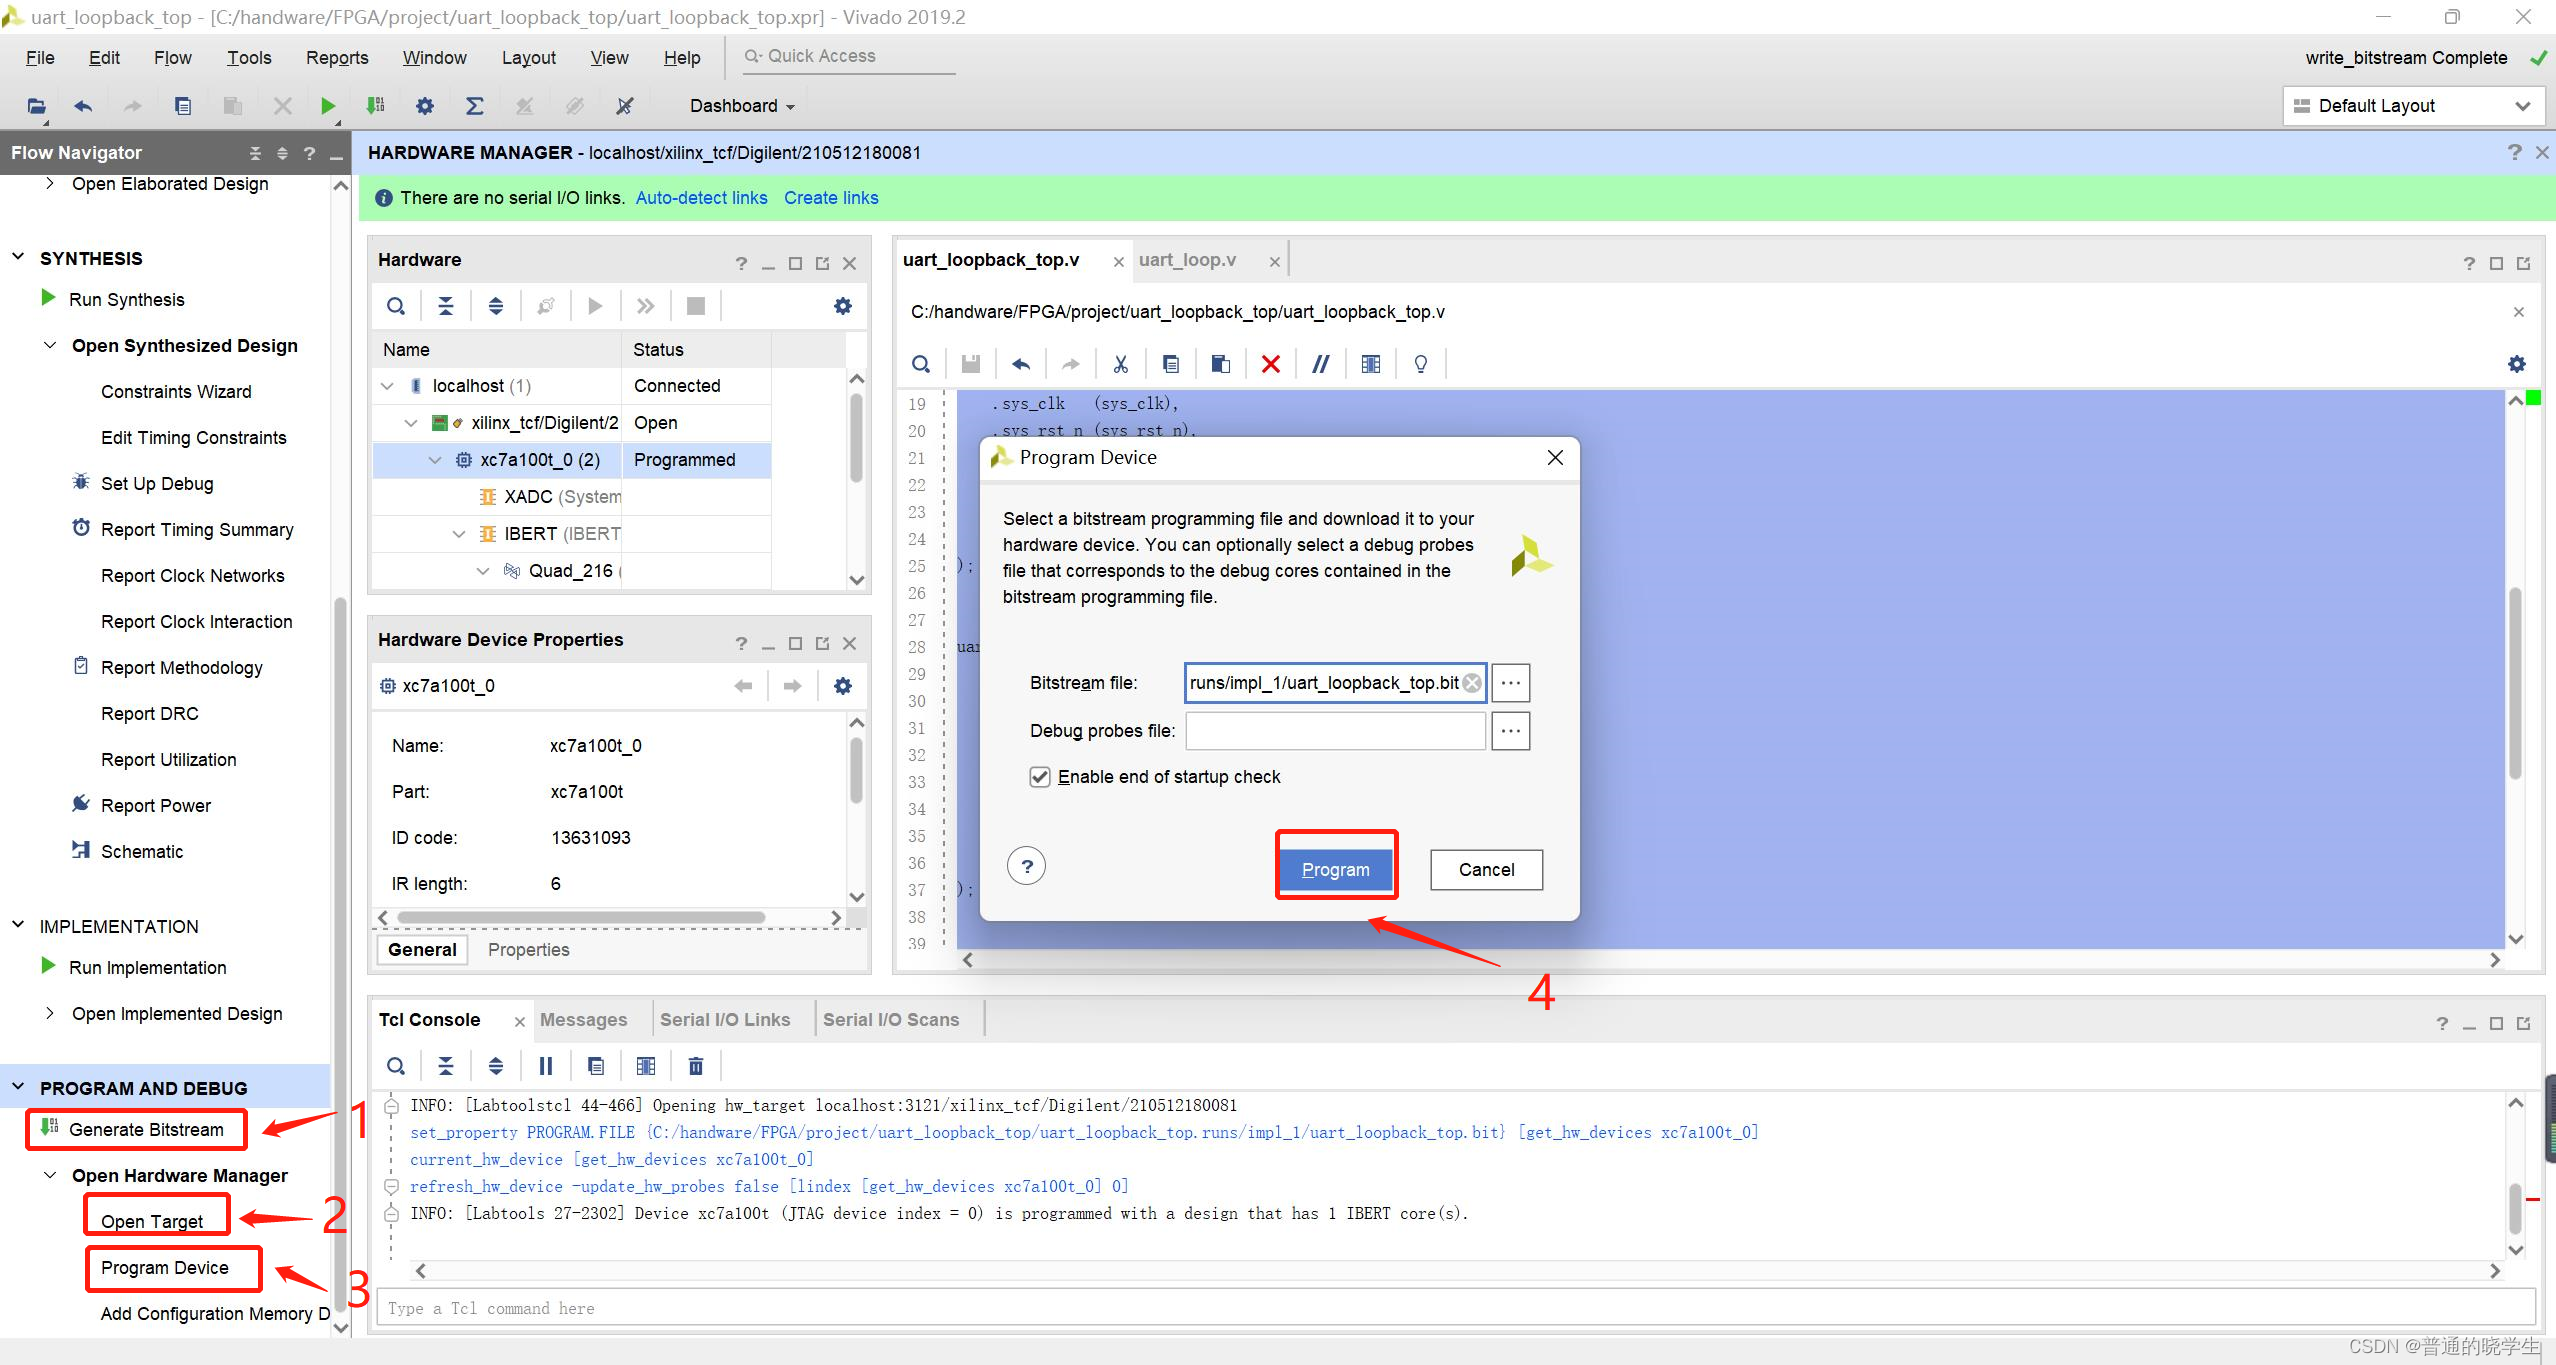
Task: Click trash clear icon in Tcl Console
Action: [696, 1066]
